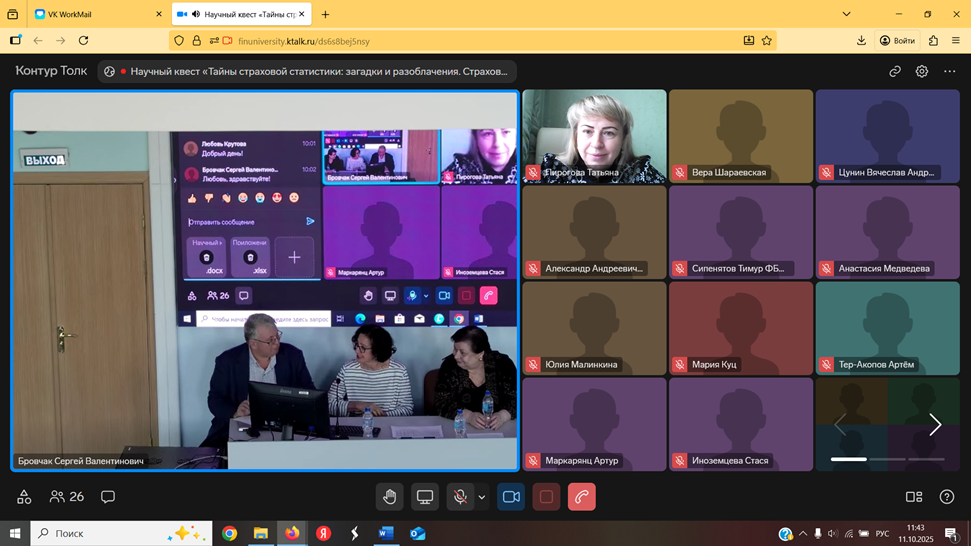Image resolution: width=971 pixels, height=546 pixels.
Task: Toggle the camera on or off
Action: pos(511,497)
